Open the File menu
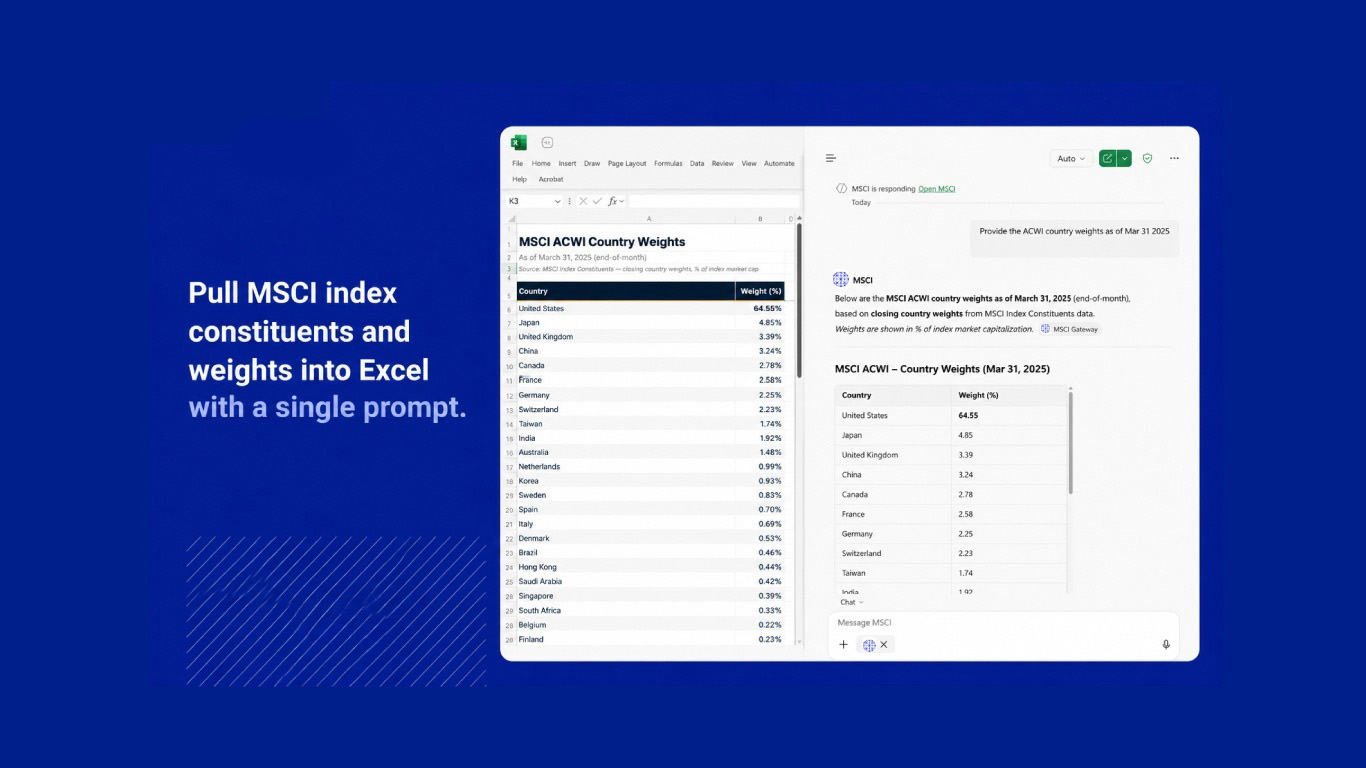Viewport: 1366px width, 768px height. coord(517,163)
